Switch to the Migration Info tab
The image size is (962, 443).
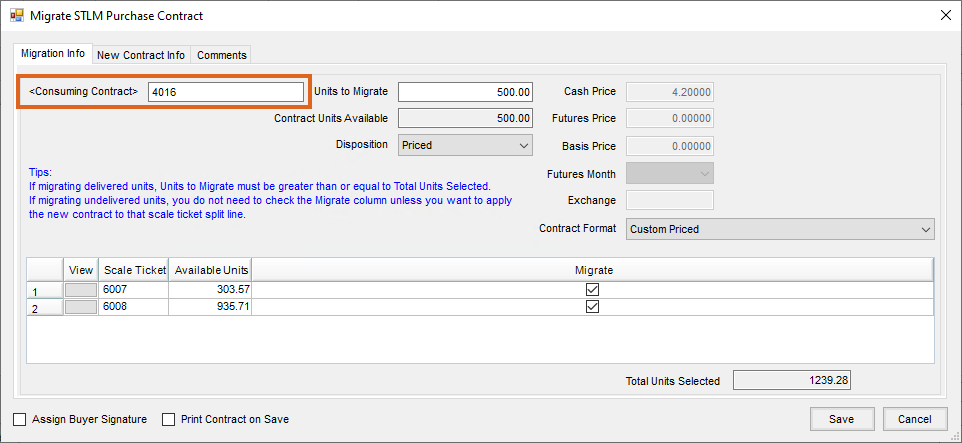coord(53,53)
